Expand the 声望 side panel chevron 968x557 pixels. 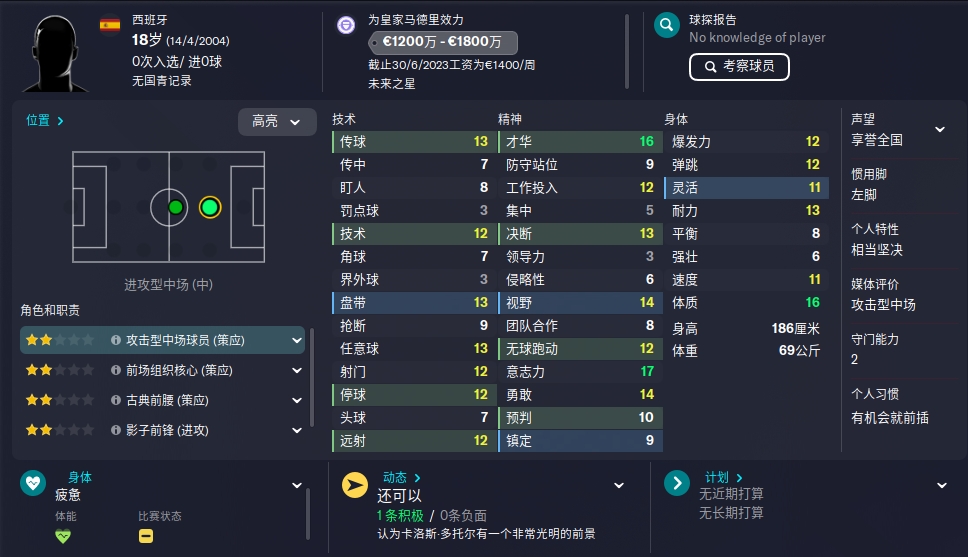(x=940, y=129)
